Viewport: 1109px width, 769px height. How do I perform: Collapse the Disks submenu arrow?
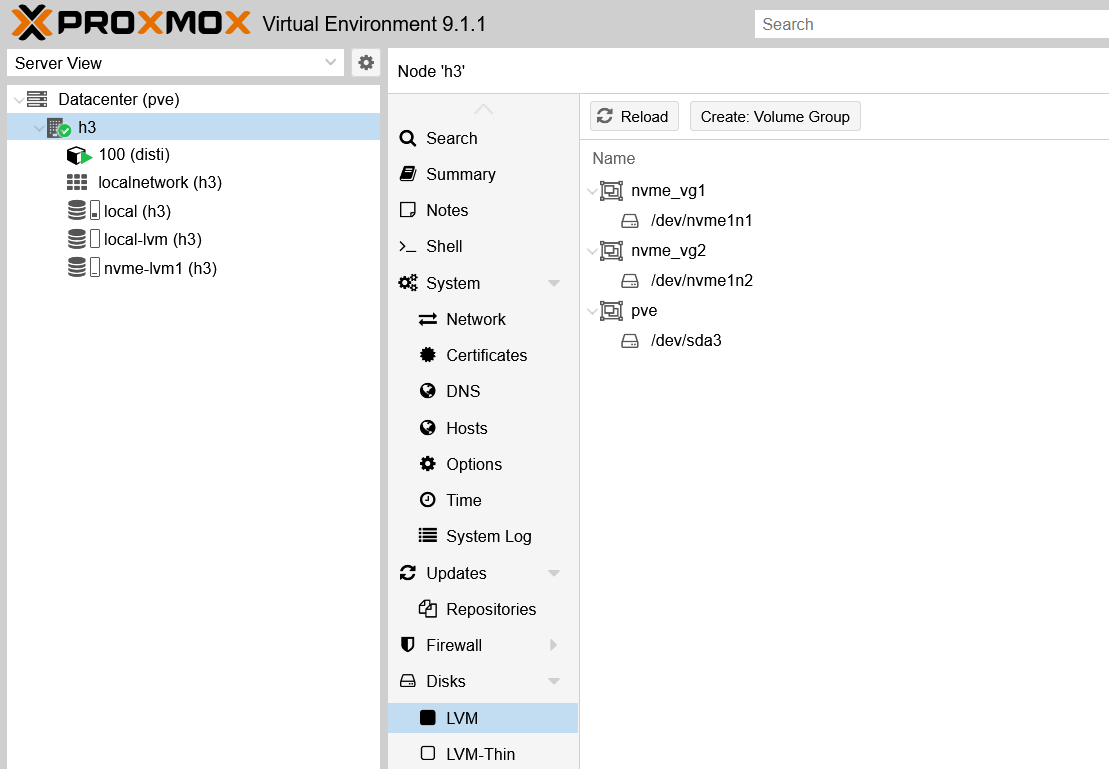(554, 681)
